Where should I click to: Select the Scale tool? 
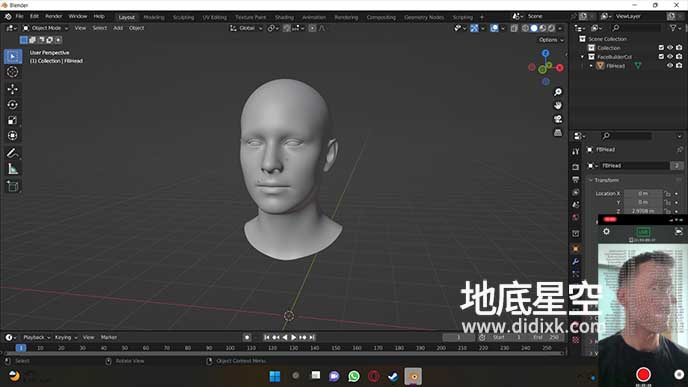click(13, 120)
